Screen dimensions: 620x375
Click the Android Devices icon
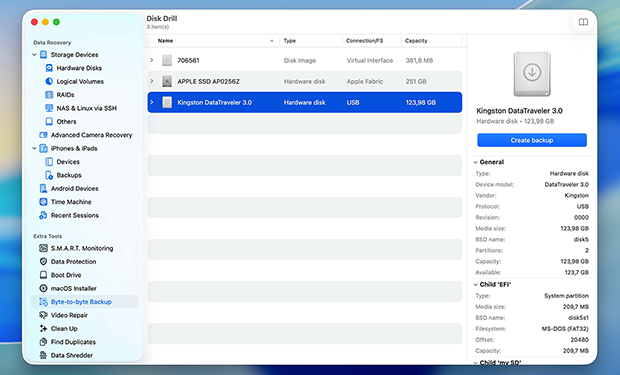(x=43, y=188)
